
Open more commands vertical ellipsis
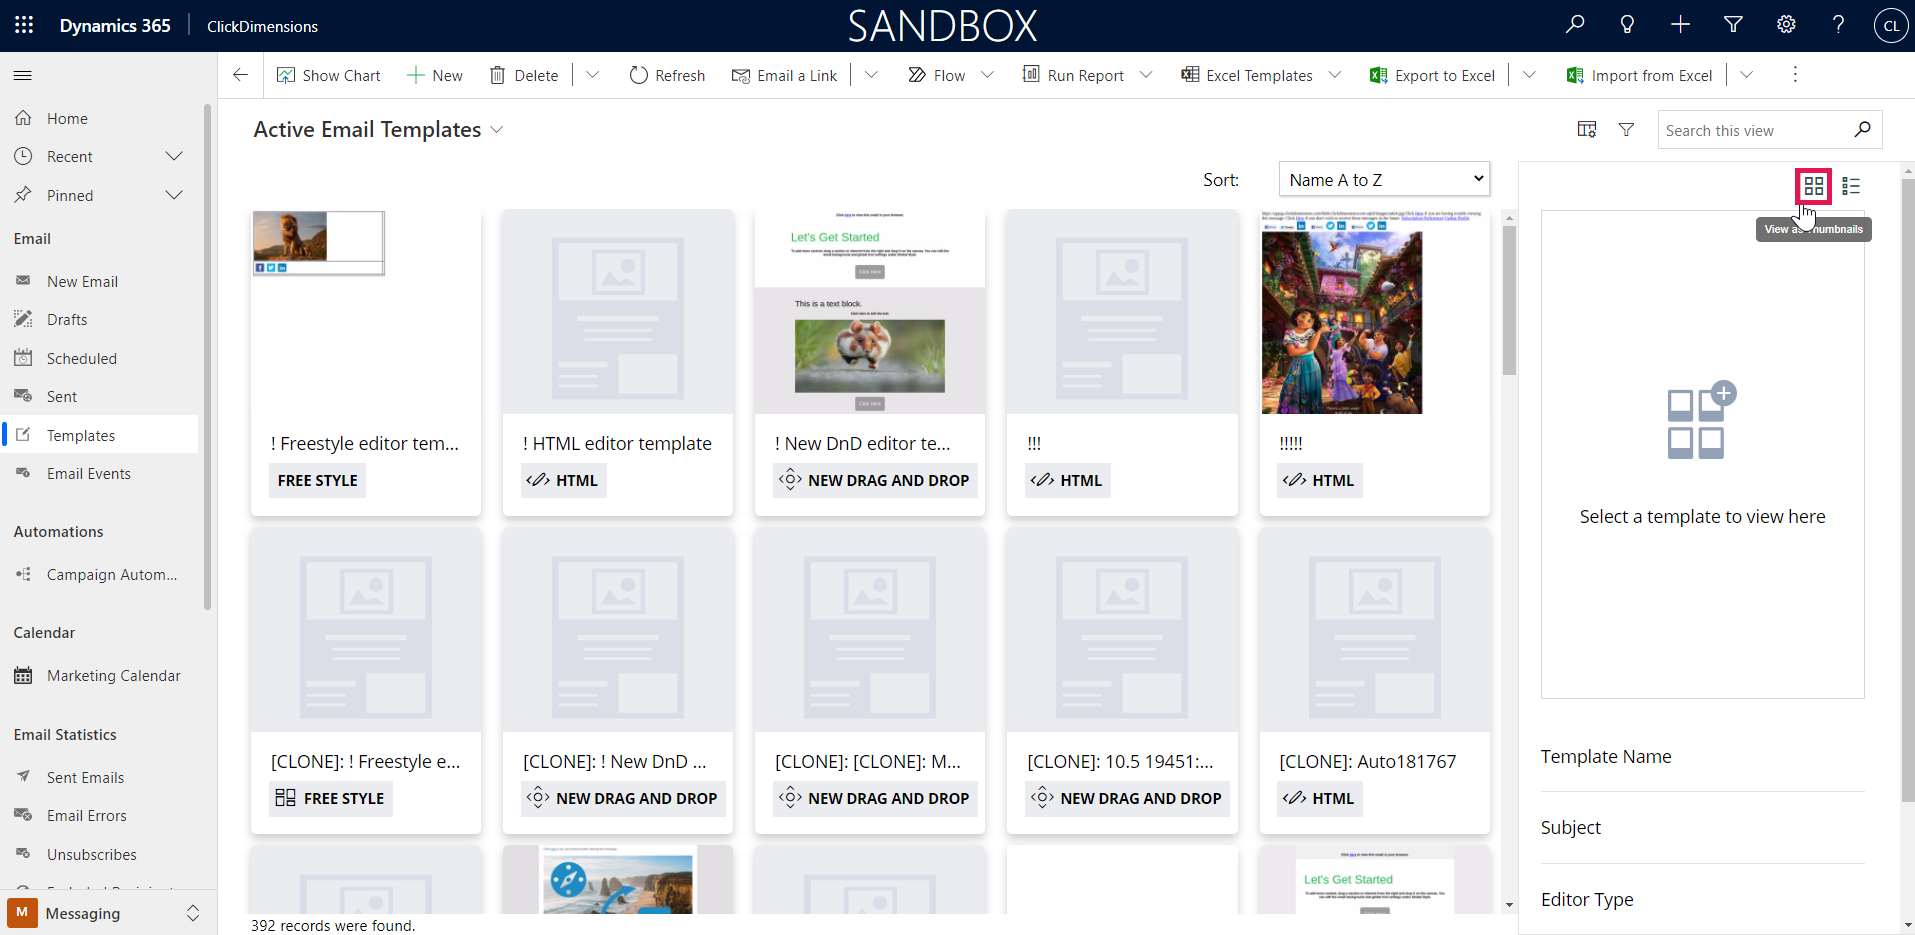(1795, 75)
